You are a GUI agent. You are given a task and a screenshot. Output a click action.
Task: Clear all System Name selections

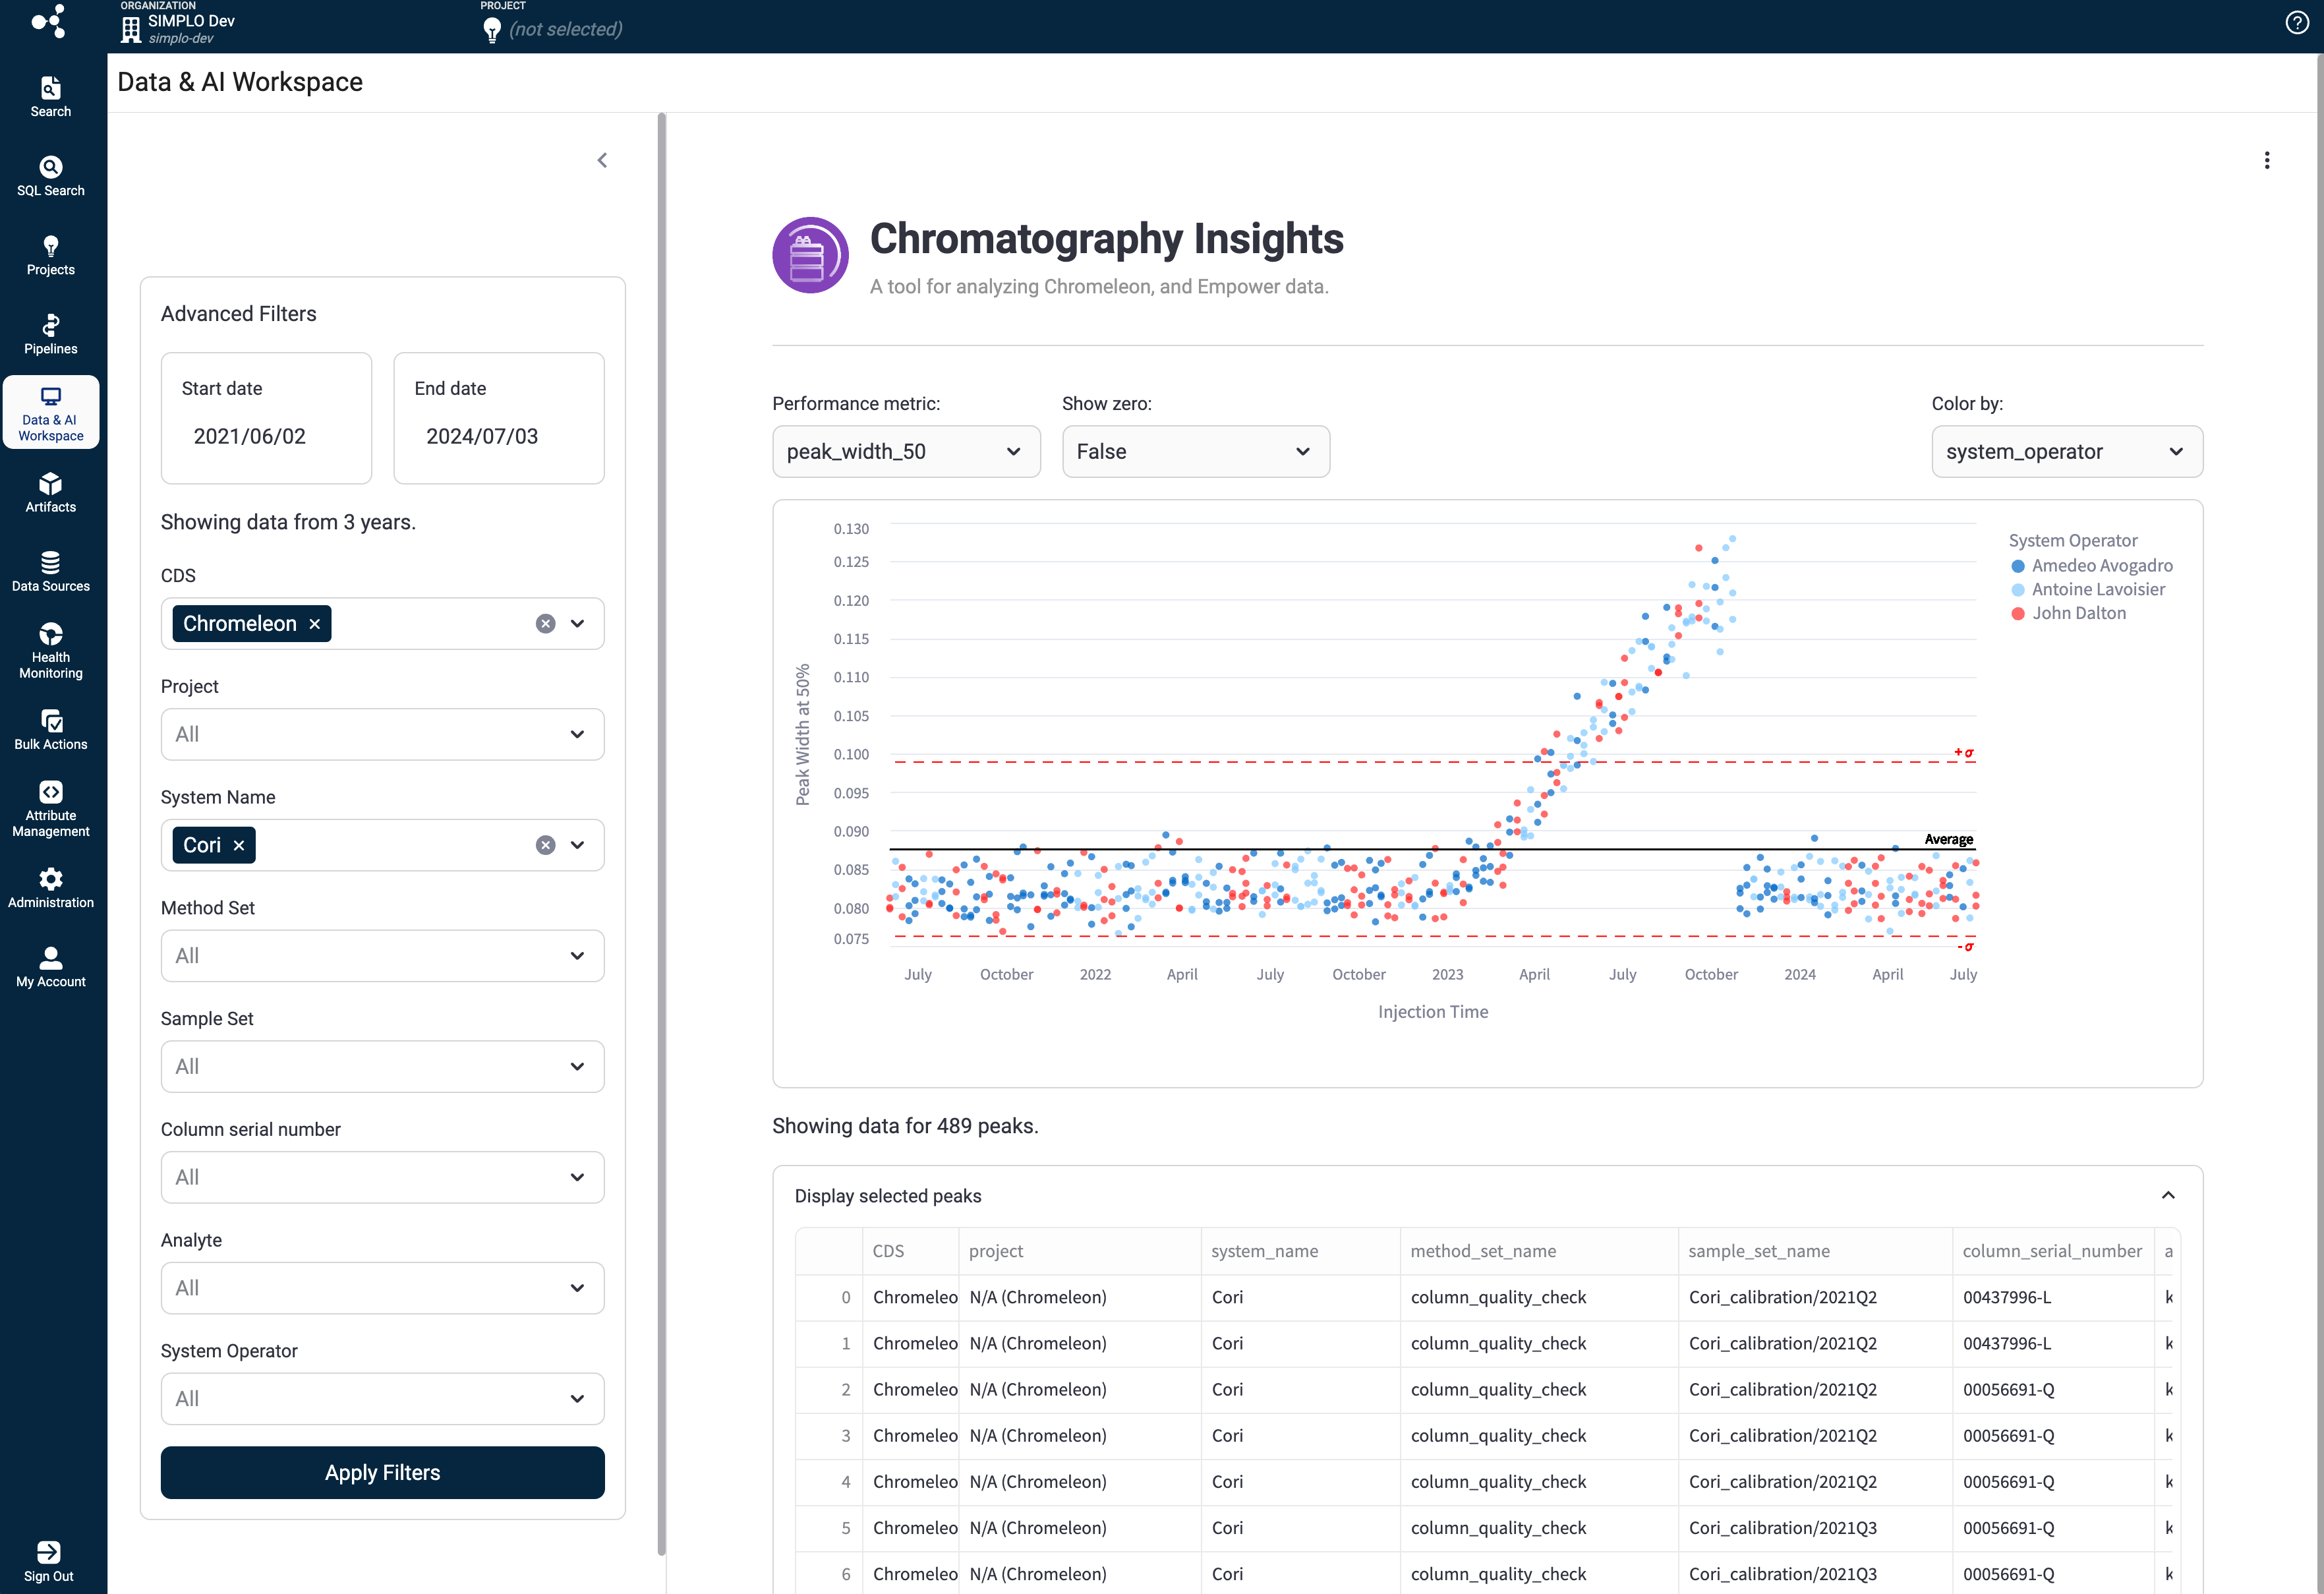point(545,845)
